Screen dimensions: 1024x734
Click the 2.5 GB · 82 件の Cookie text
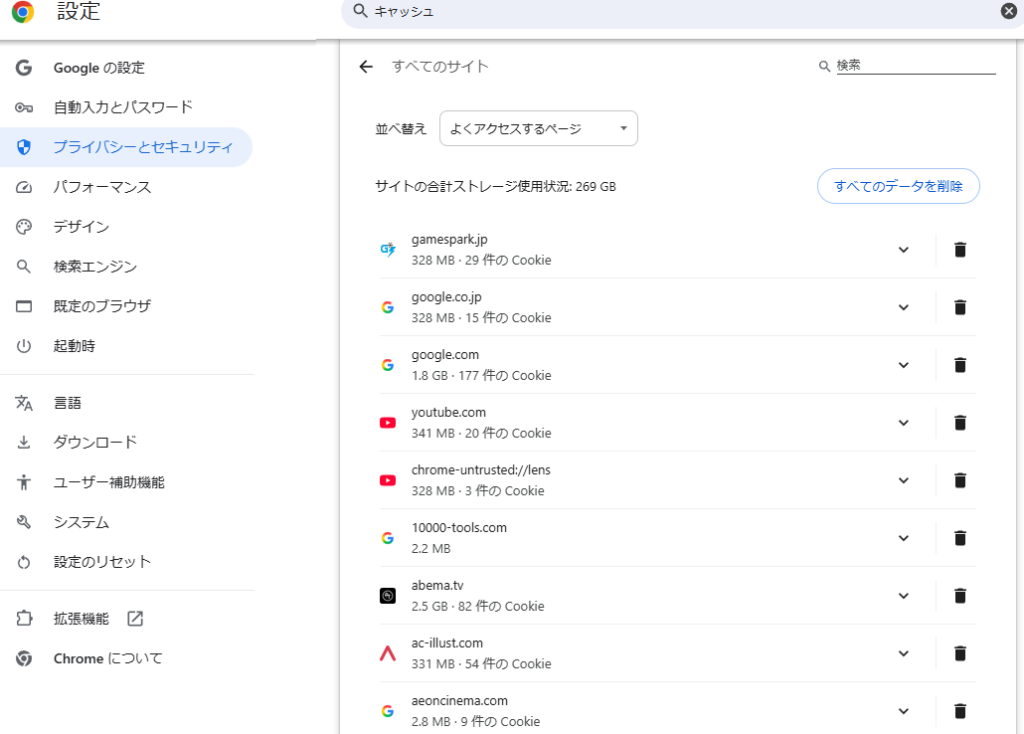pyautogui.click(x=477, y=606)
